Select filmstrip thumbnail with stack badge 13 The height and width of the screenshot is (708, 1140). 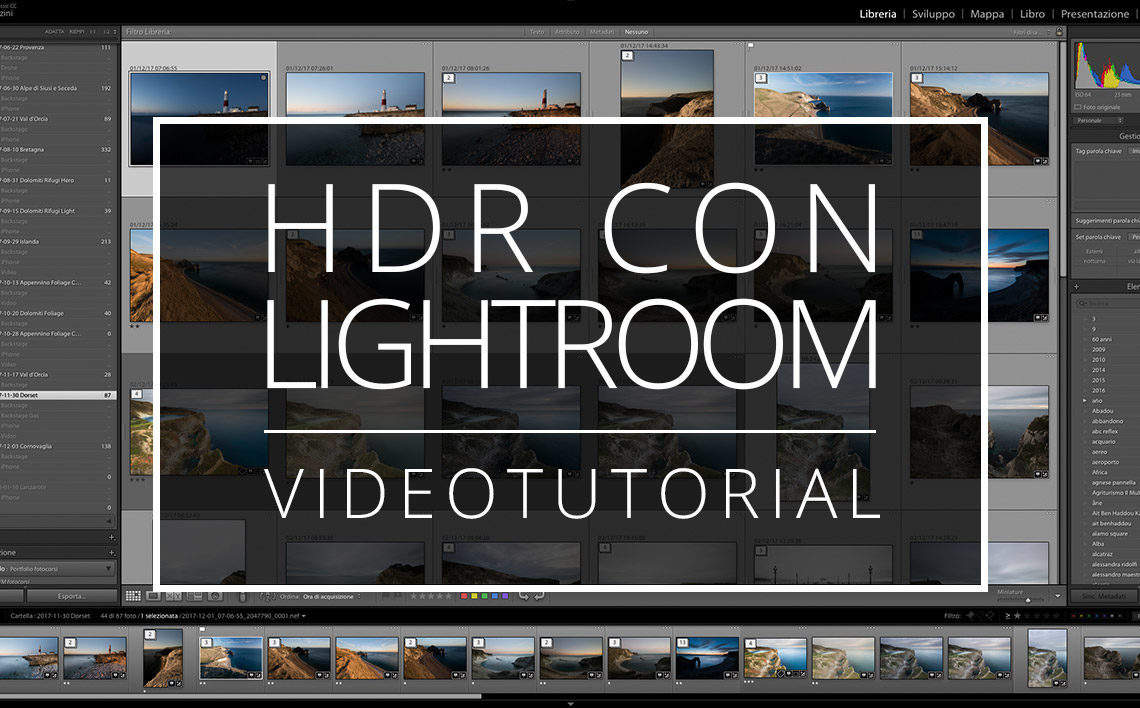[x=707, y=659]
